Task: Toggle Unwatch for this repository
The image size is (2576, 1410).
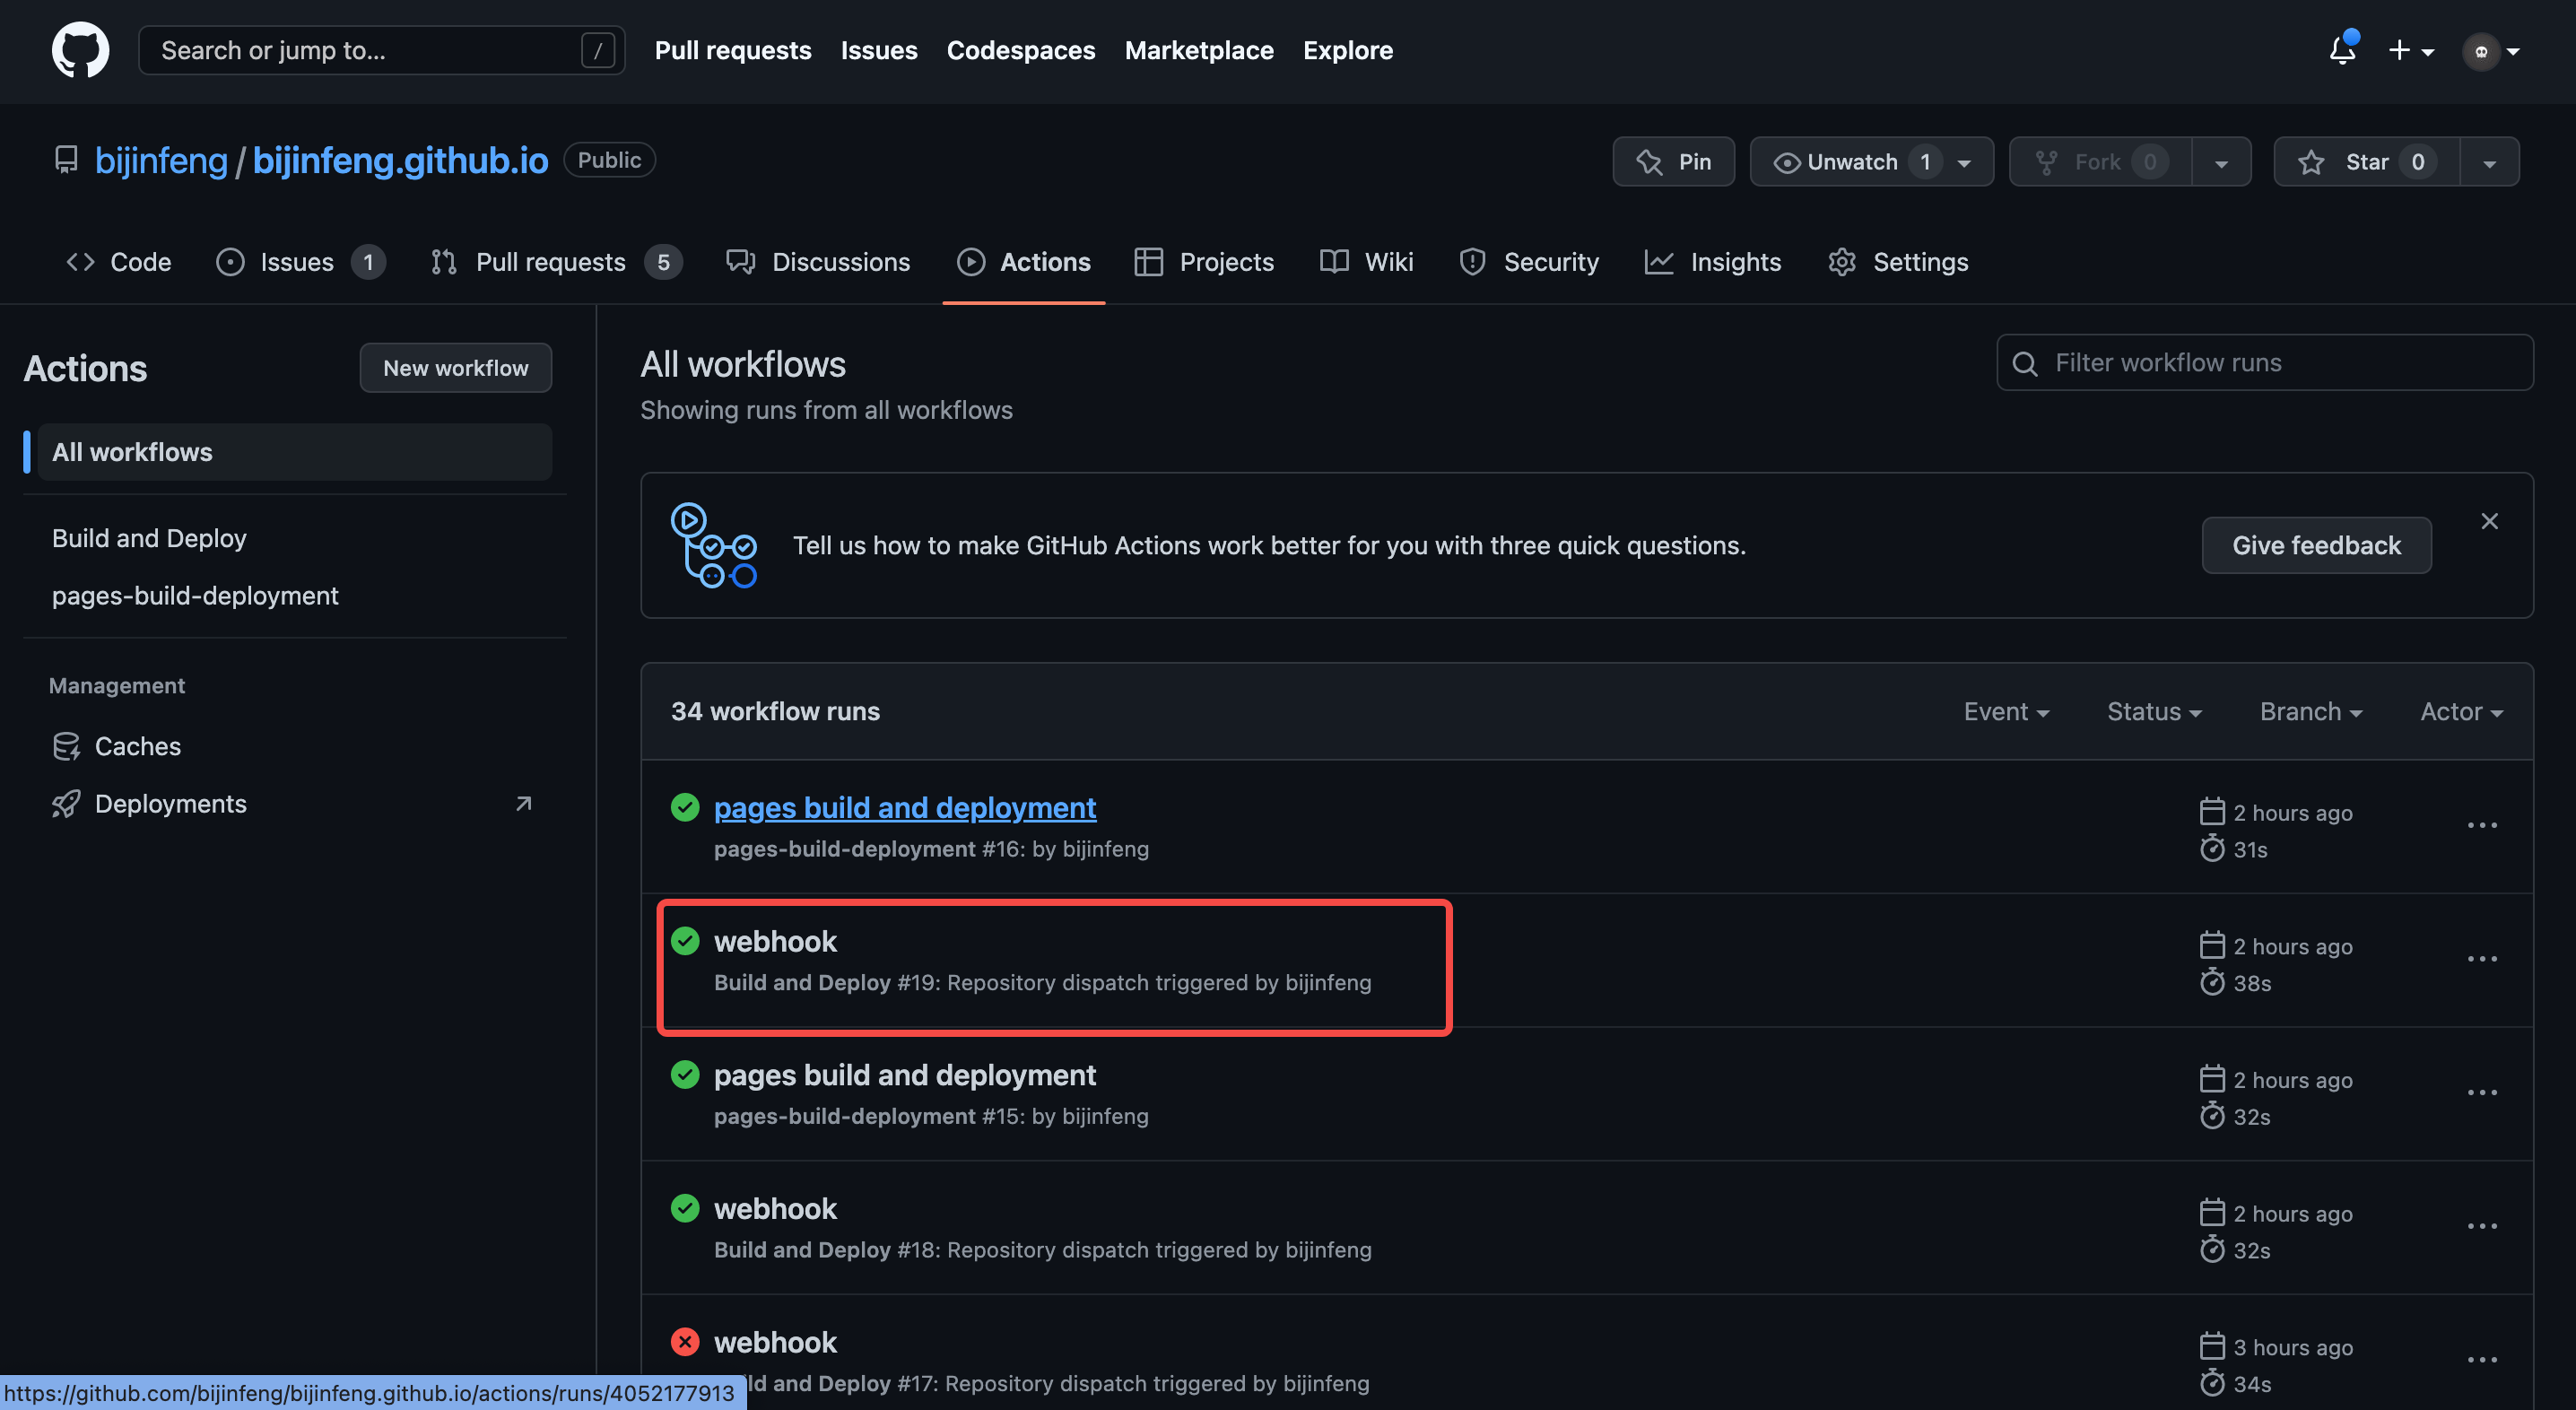Action: 1853,162
